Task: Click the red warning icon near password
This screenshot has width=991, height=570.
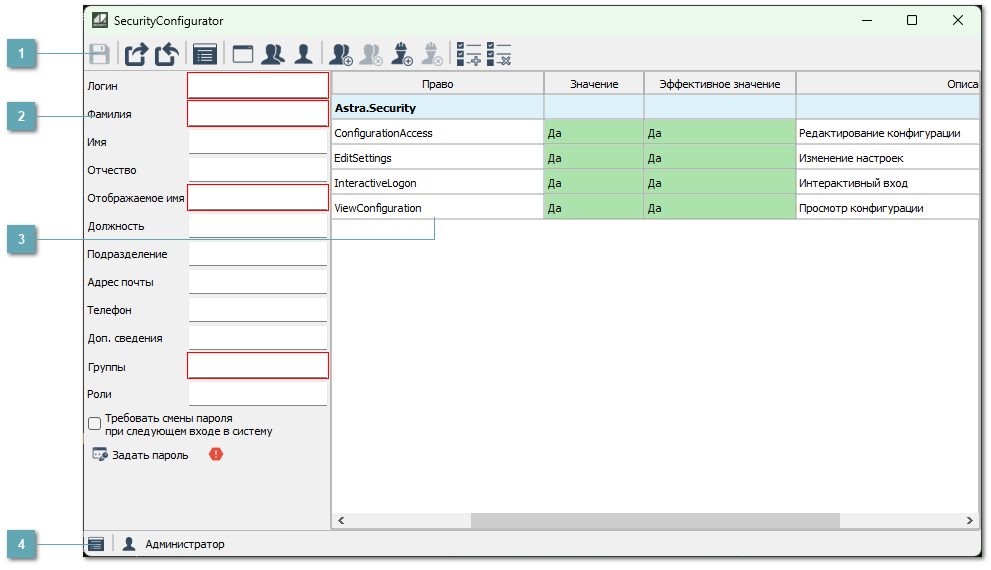Action: point(216,454)
